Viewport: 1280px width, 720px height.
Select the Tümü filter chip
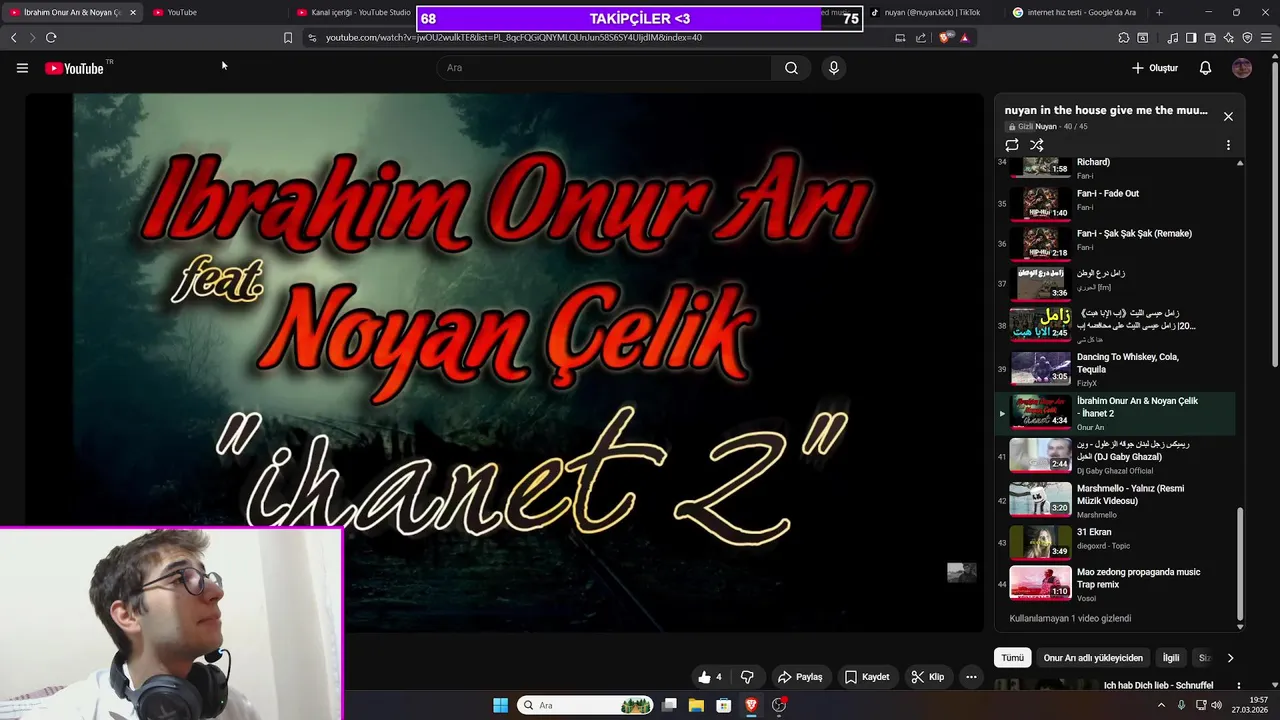pyautogui.click(x=1013, y=658)
